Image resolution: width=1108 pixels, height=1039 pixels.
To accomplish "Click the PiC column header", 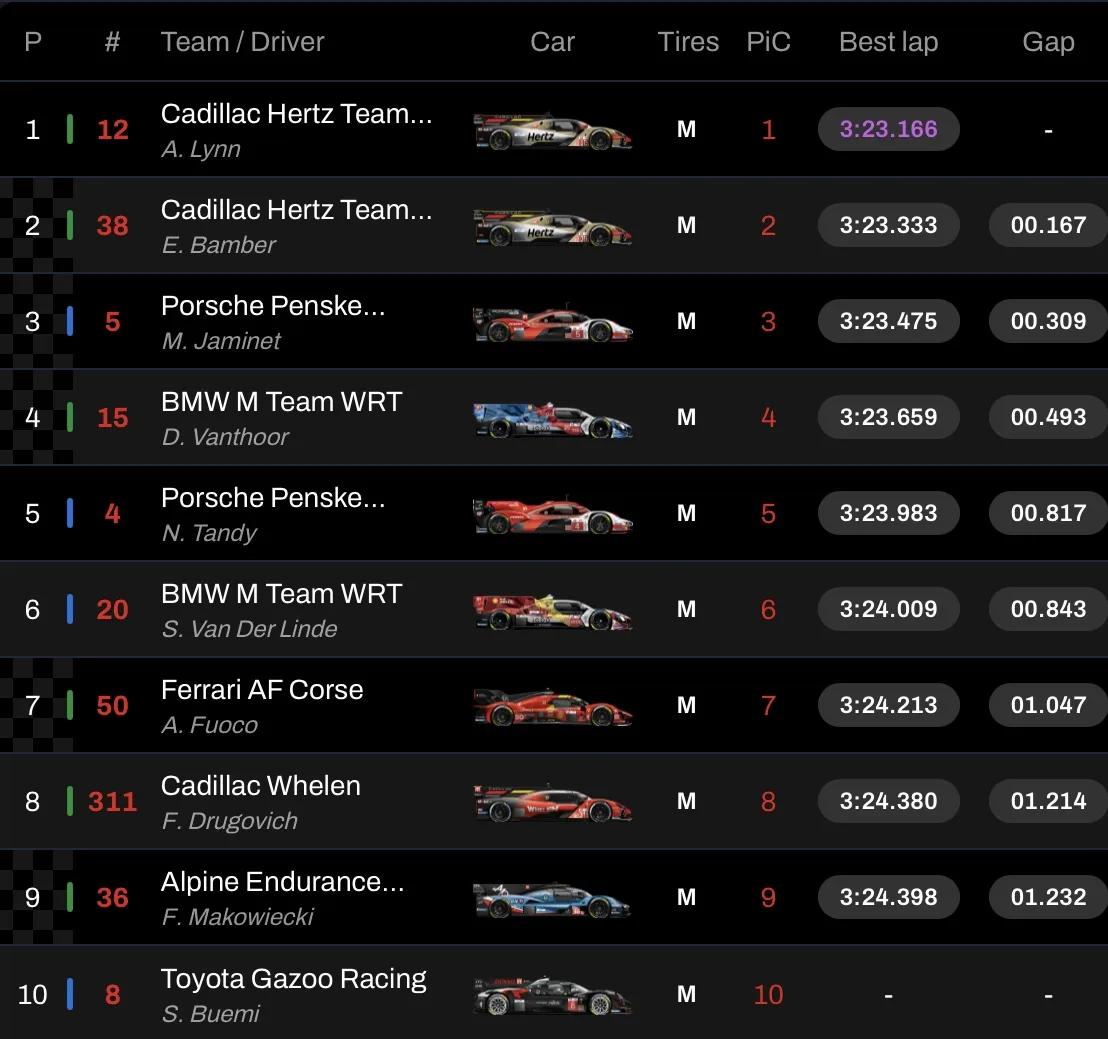I will coord(768,42).
